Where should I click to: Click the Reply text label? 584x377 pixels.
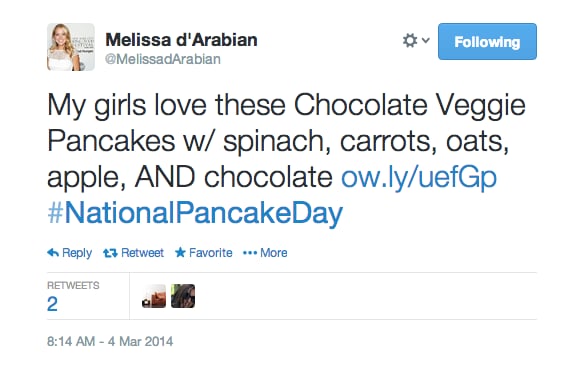click(x=77, y=253)
